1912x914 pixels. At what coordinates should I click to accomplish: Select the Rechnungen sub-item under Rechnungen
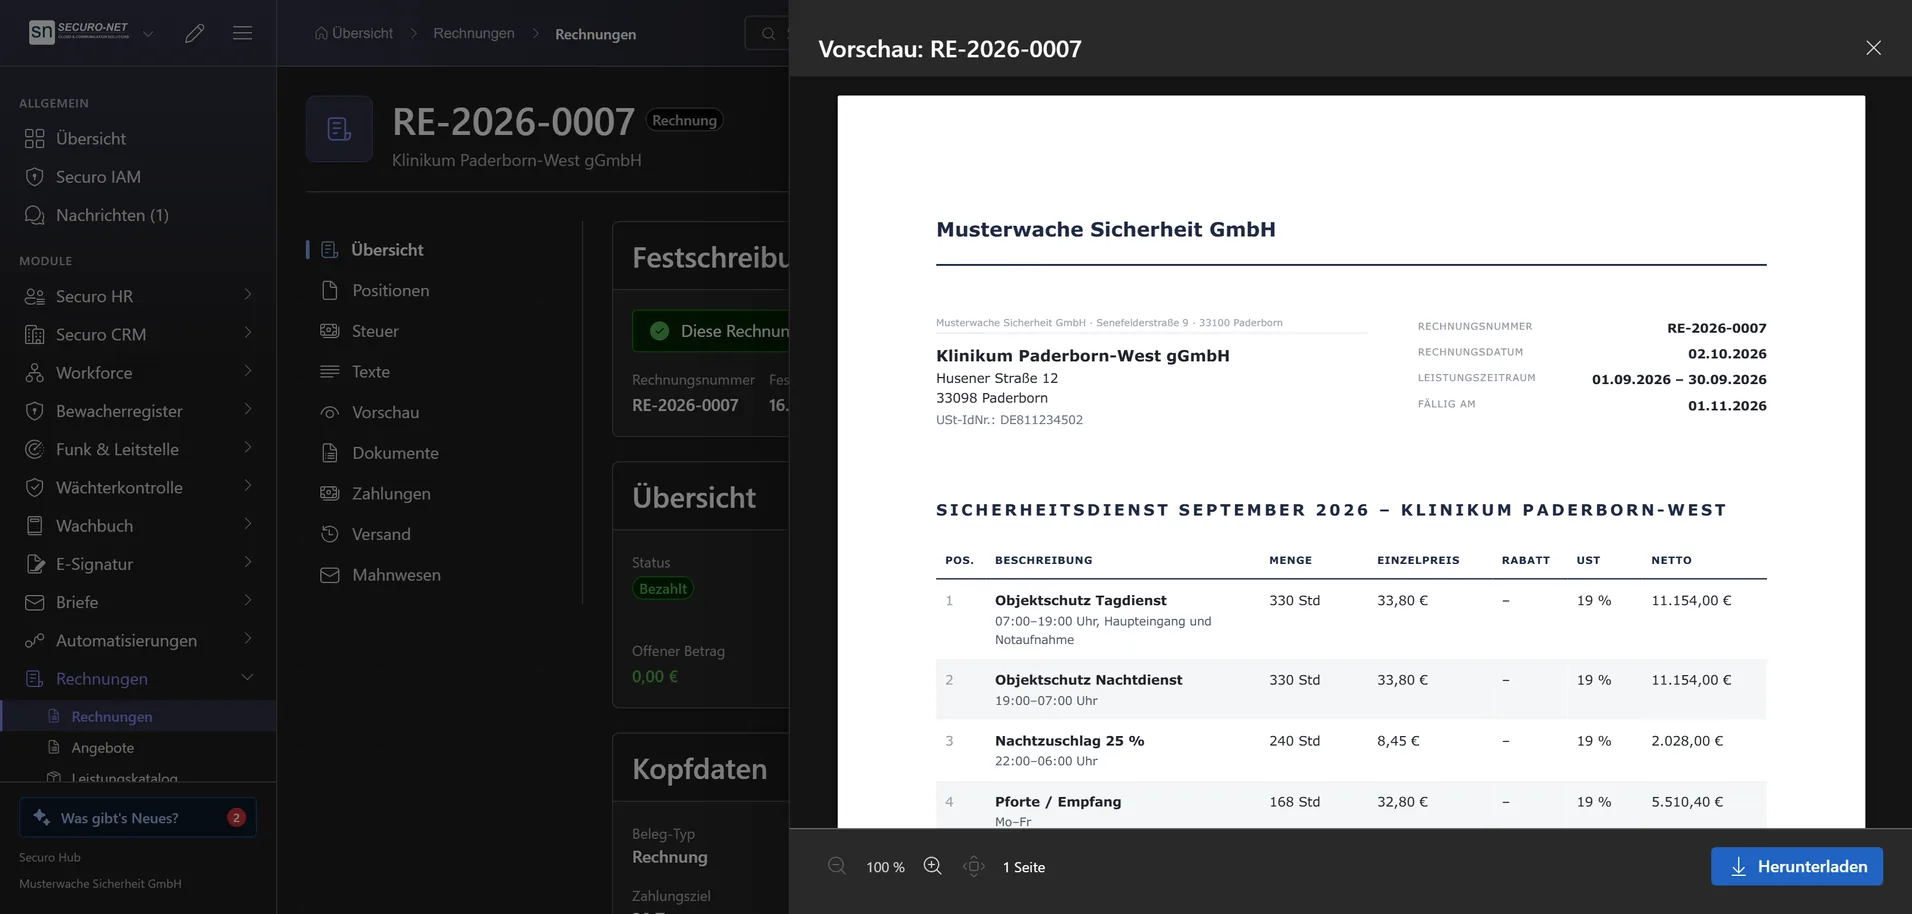coord(138,716)
